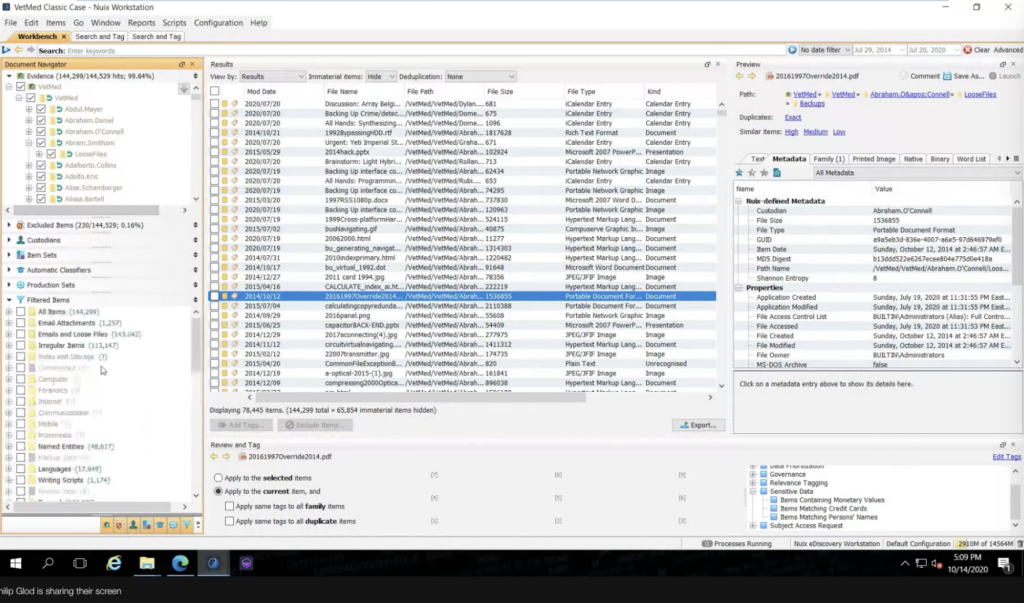1024x603 pixels.
Task: Open Windows taskbar search
Action: point(48,563)
